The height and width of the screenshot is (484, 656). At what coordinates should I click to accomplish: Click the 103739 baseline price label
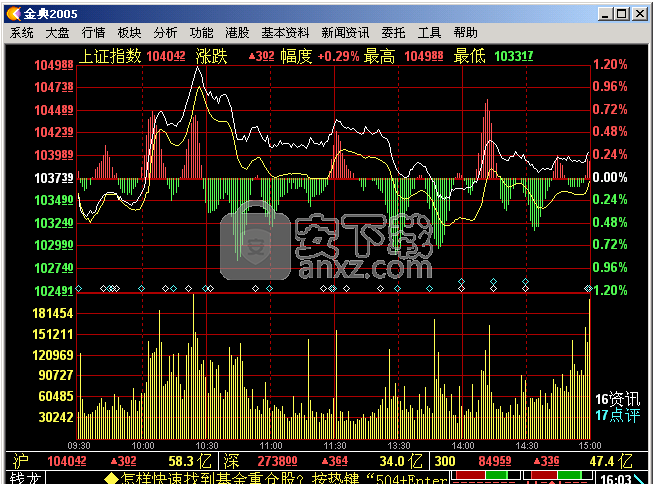54,178
